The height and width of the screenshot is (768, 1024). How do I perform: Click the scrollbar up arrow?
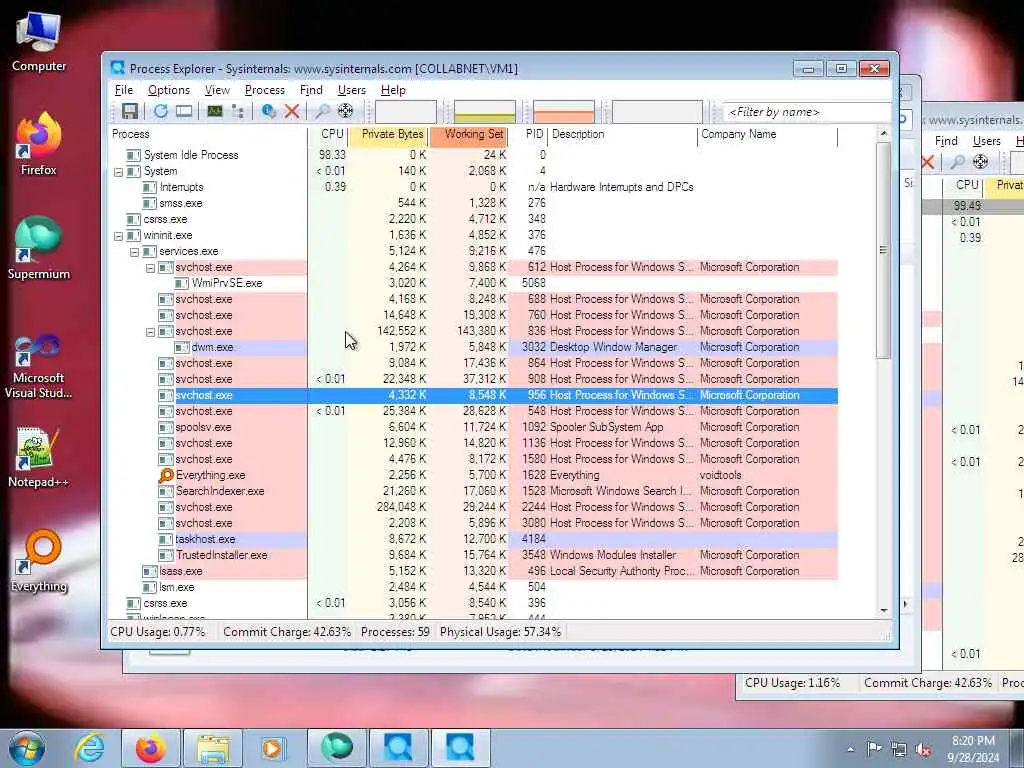click(x=884, y=133)
